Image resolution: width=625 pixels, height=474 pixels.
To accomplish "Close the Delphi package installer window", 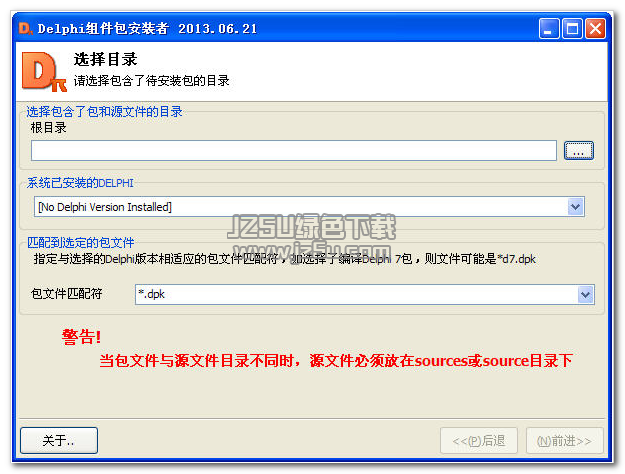I will pos(595,29).
